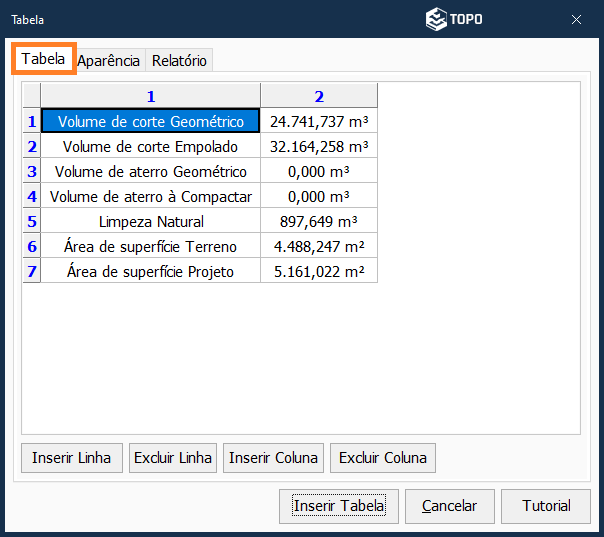The image size is (604, 537).
Task: Cancel the table dialog
Action: (449, 506)
